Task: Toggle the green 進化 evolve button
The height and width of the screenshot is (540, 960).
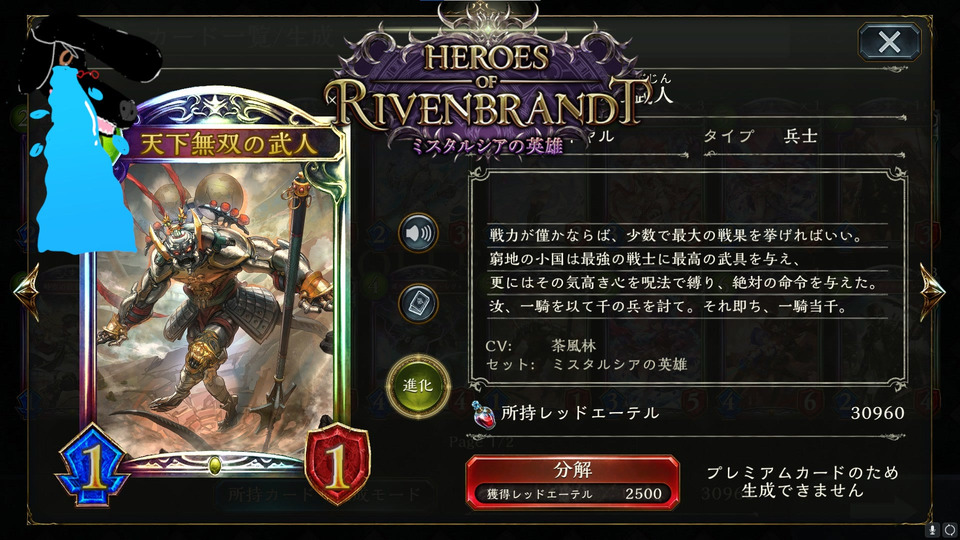Action: tap(418, 386)
